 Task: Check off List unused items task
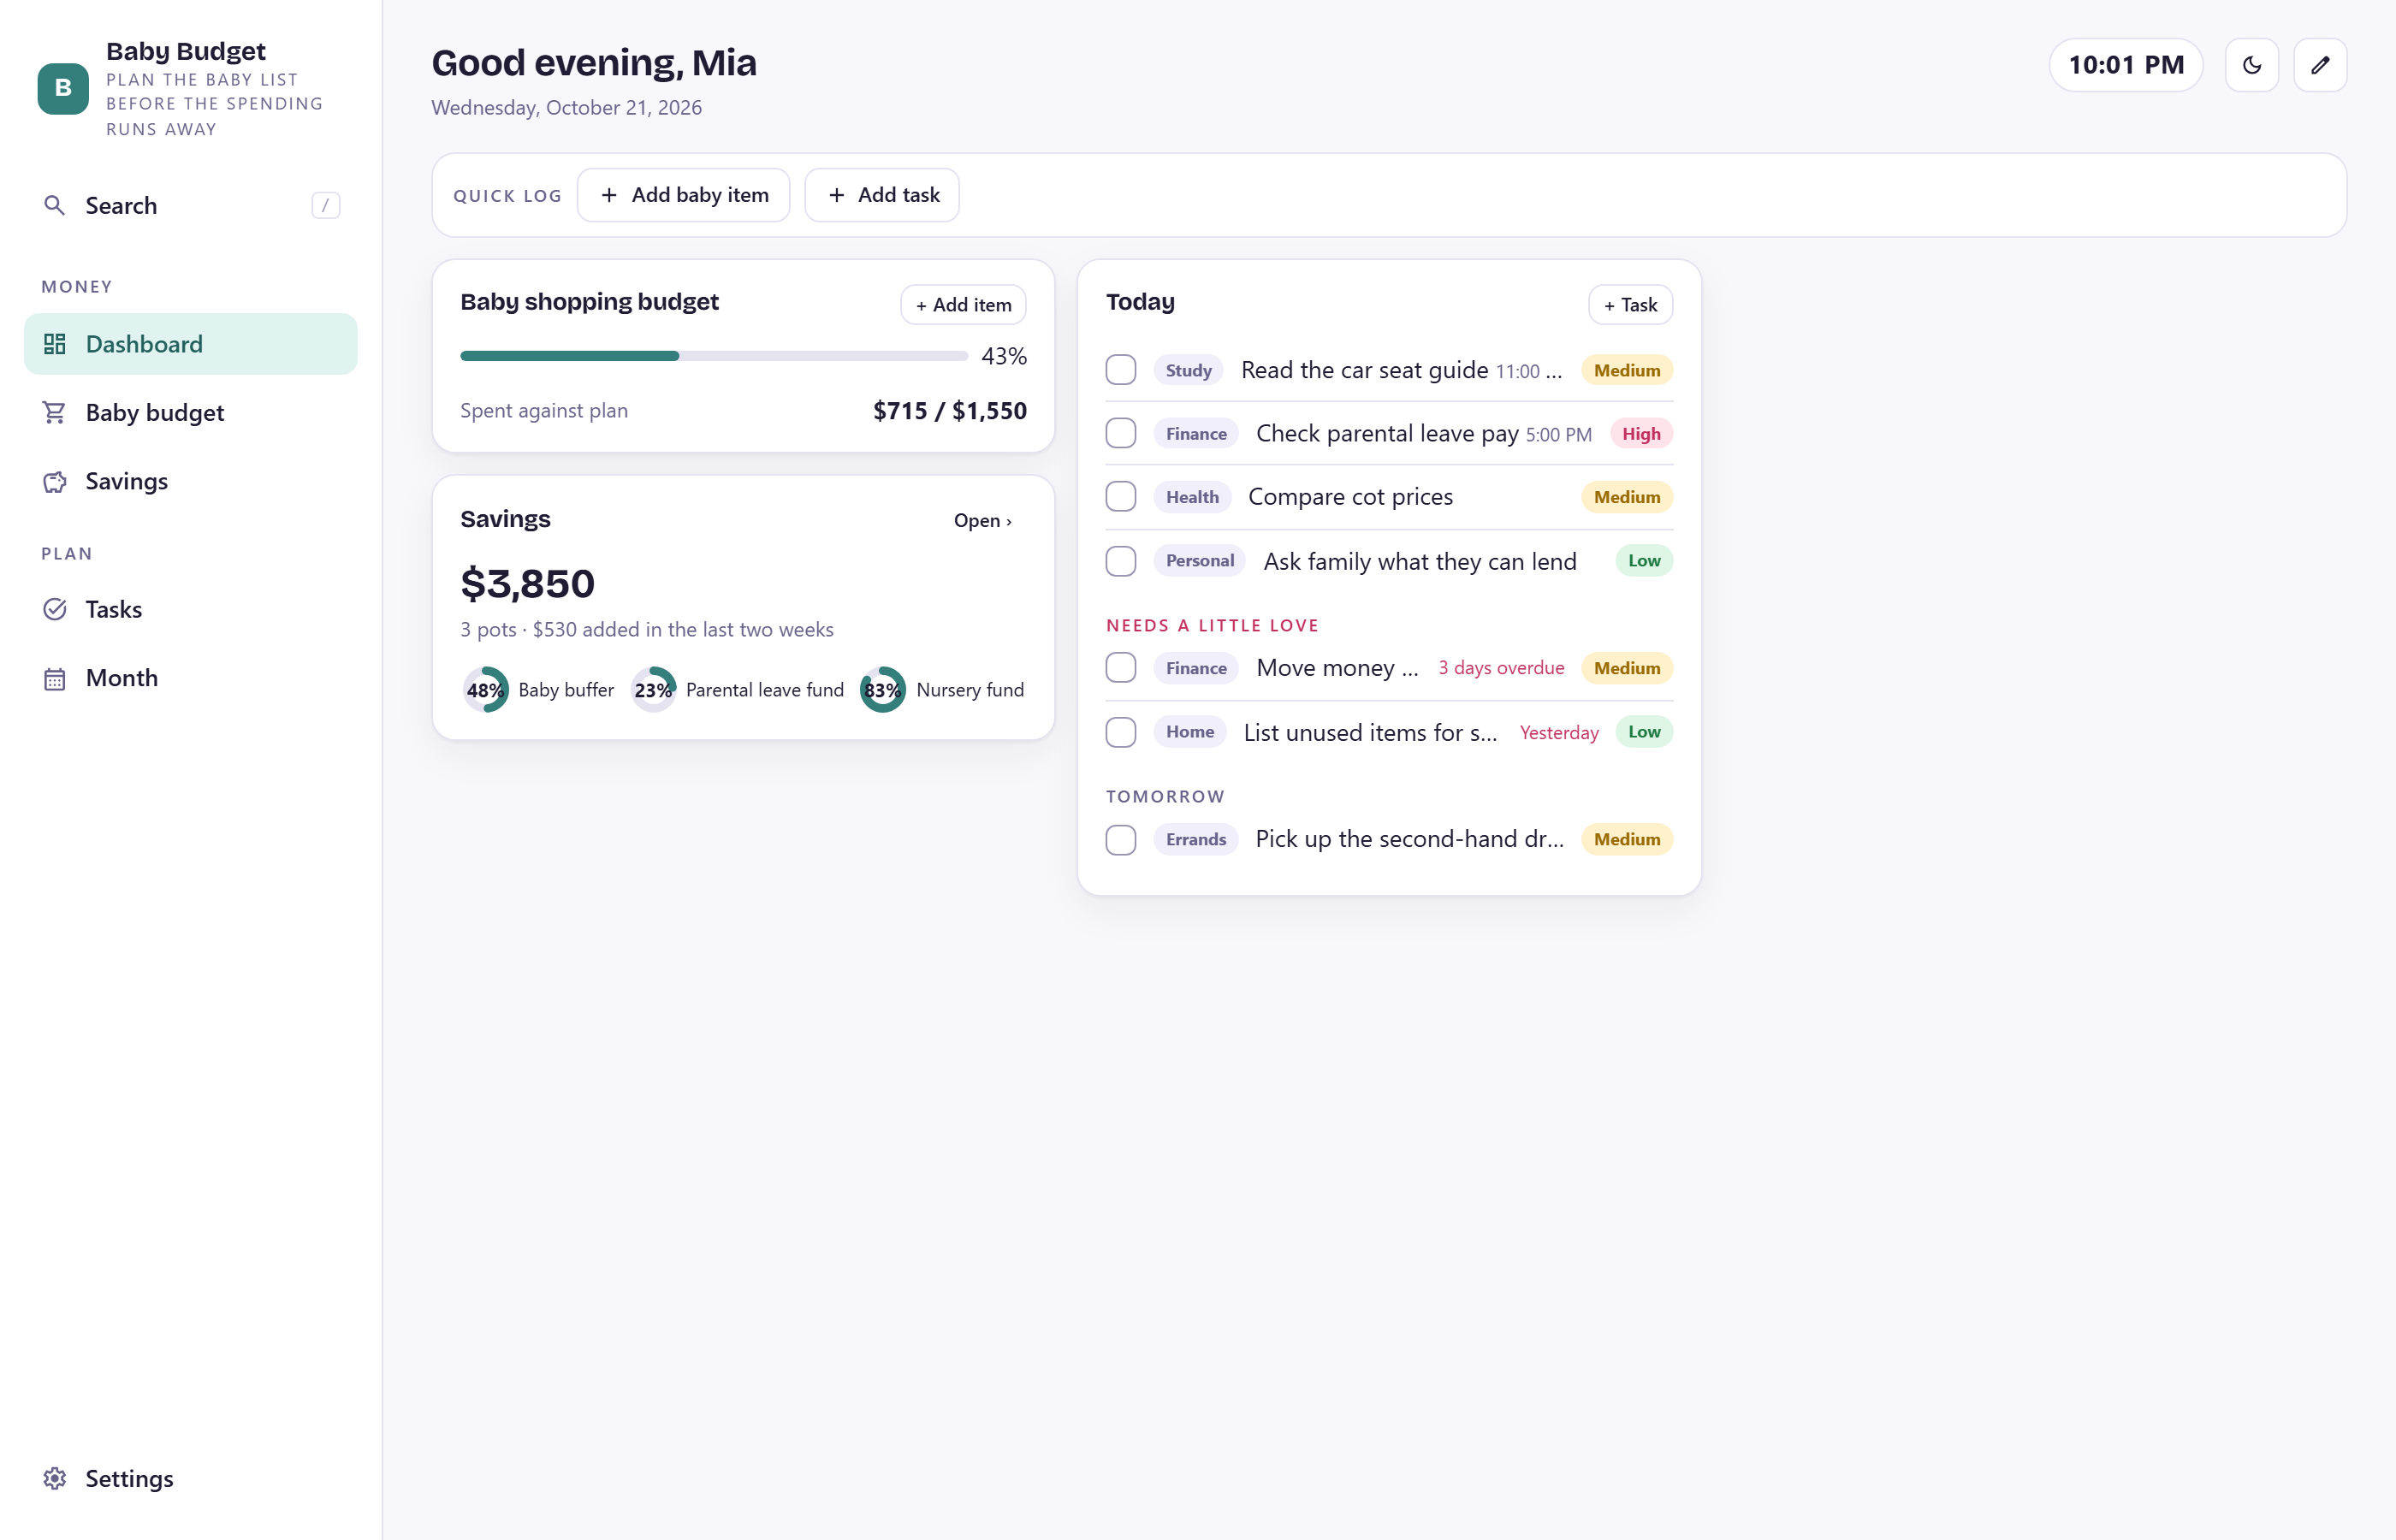tap(1121, 732)
